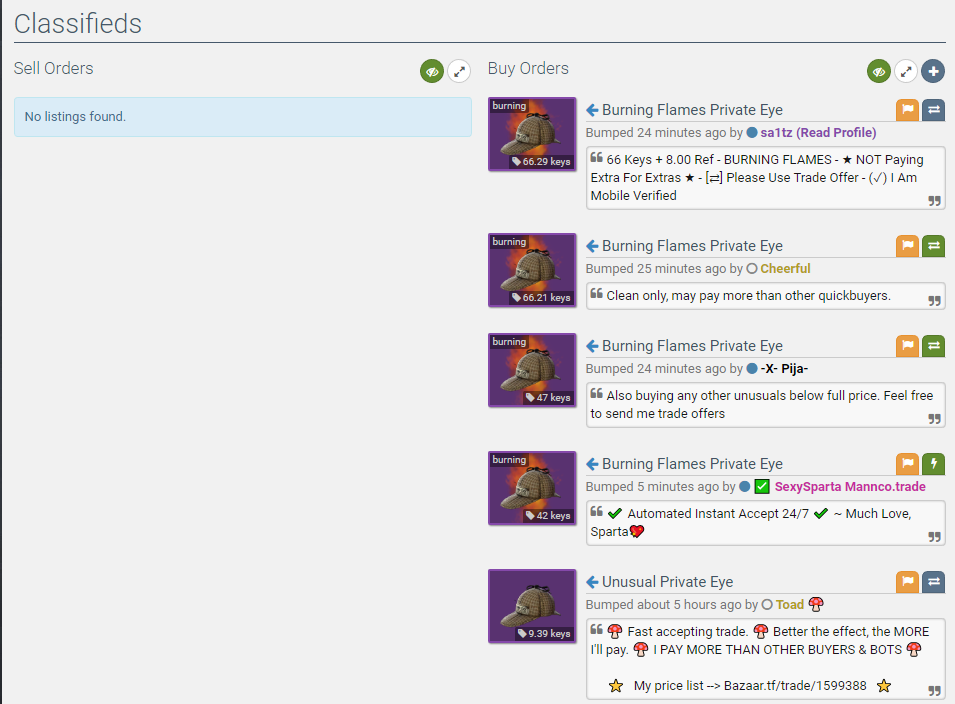
Task: Click SexySparta's online status dot
Action: [744, 487]
